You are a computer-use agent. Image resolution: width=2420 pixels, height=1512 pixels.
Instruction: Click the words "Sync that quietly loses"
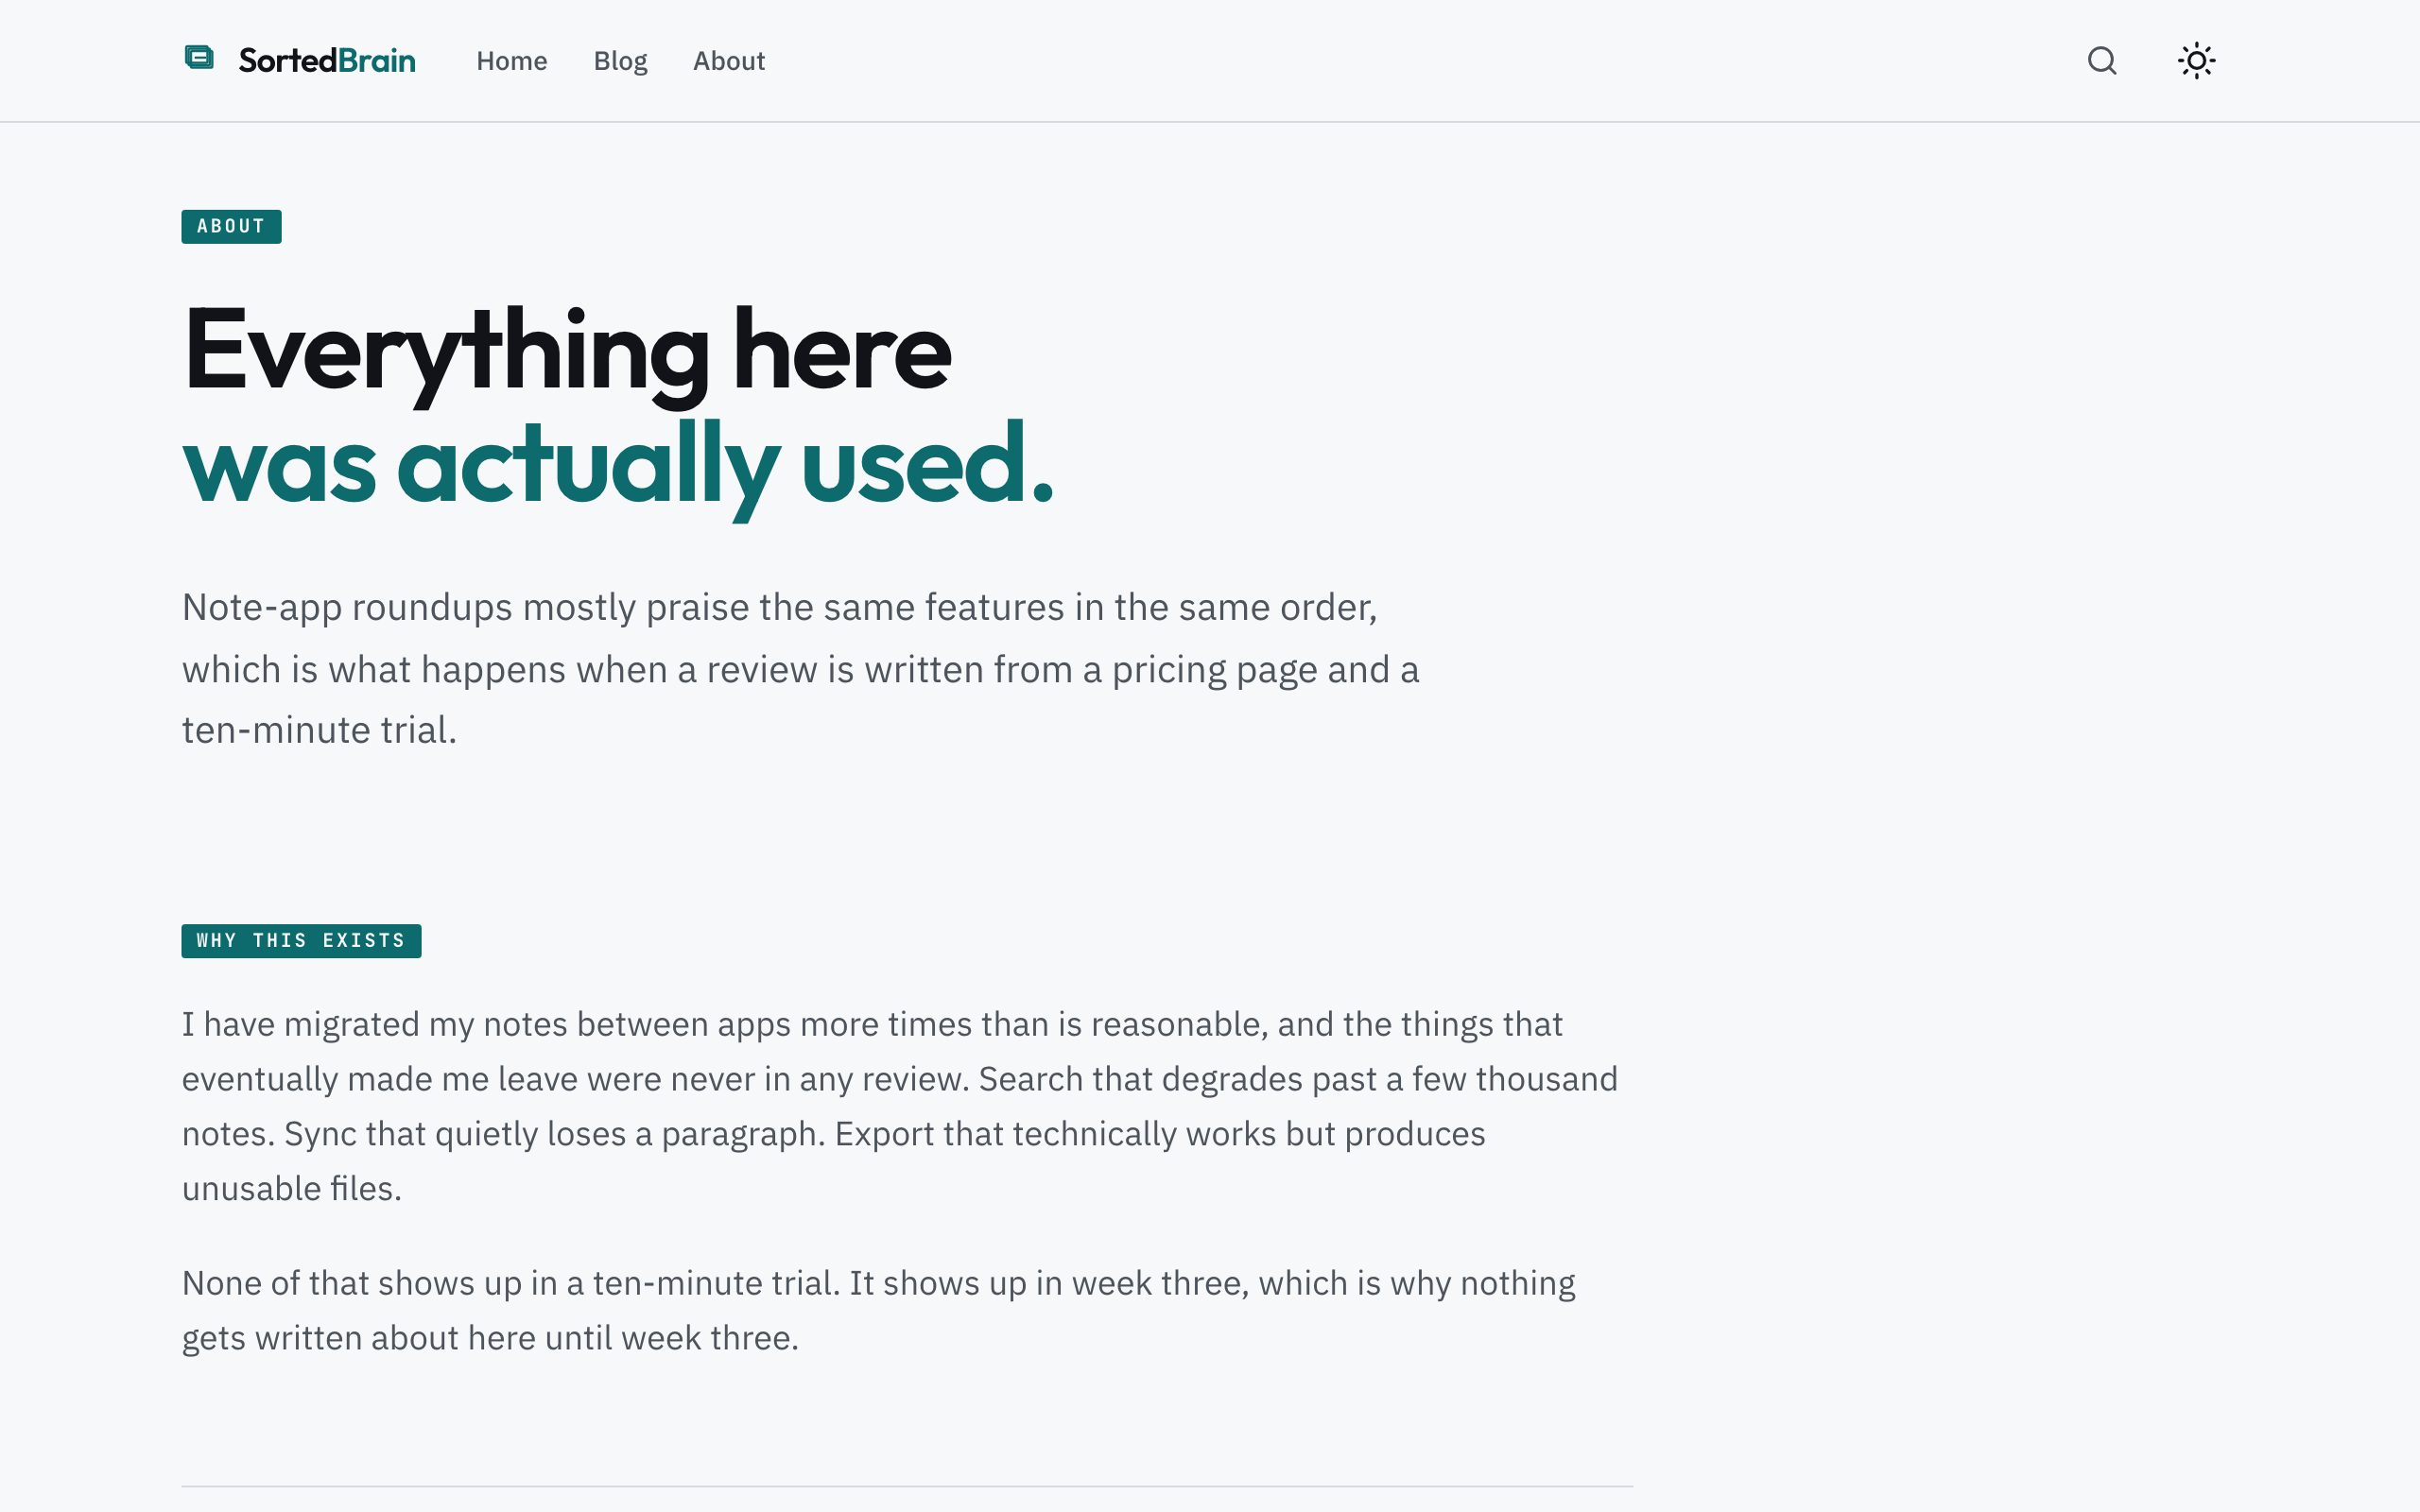click(x=455, y=1134)
